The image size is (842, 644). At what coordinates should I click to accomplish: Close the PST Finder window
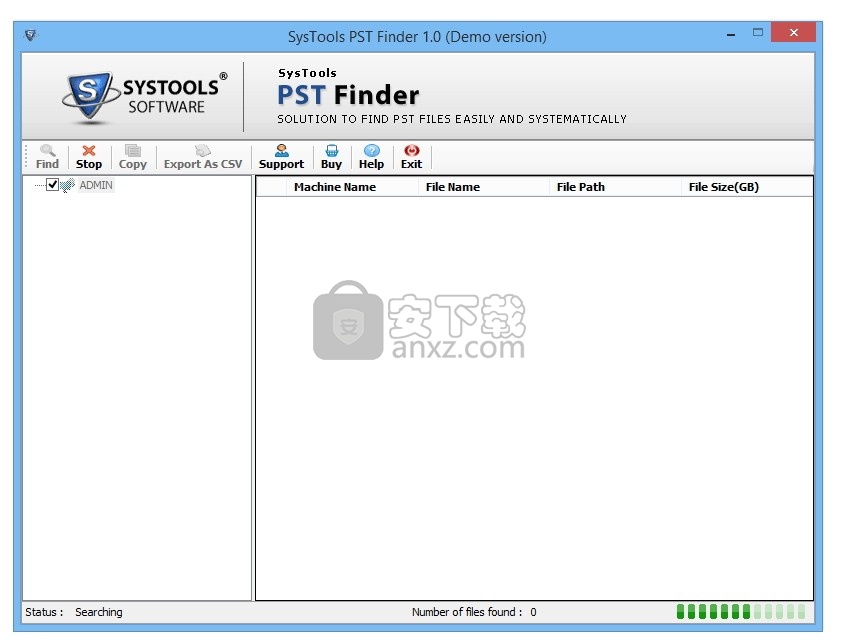[793, 32]
